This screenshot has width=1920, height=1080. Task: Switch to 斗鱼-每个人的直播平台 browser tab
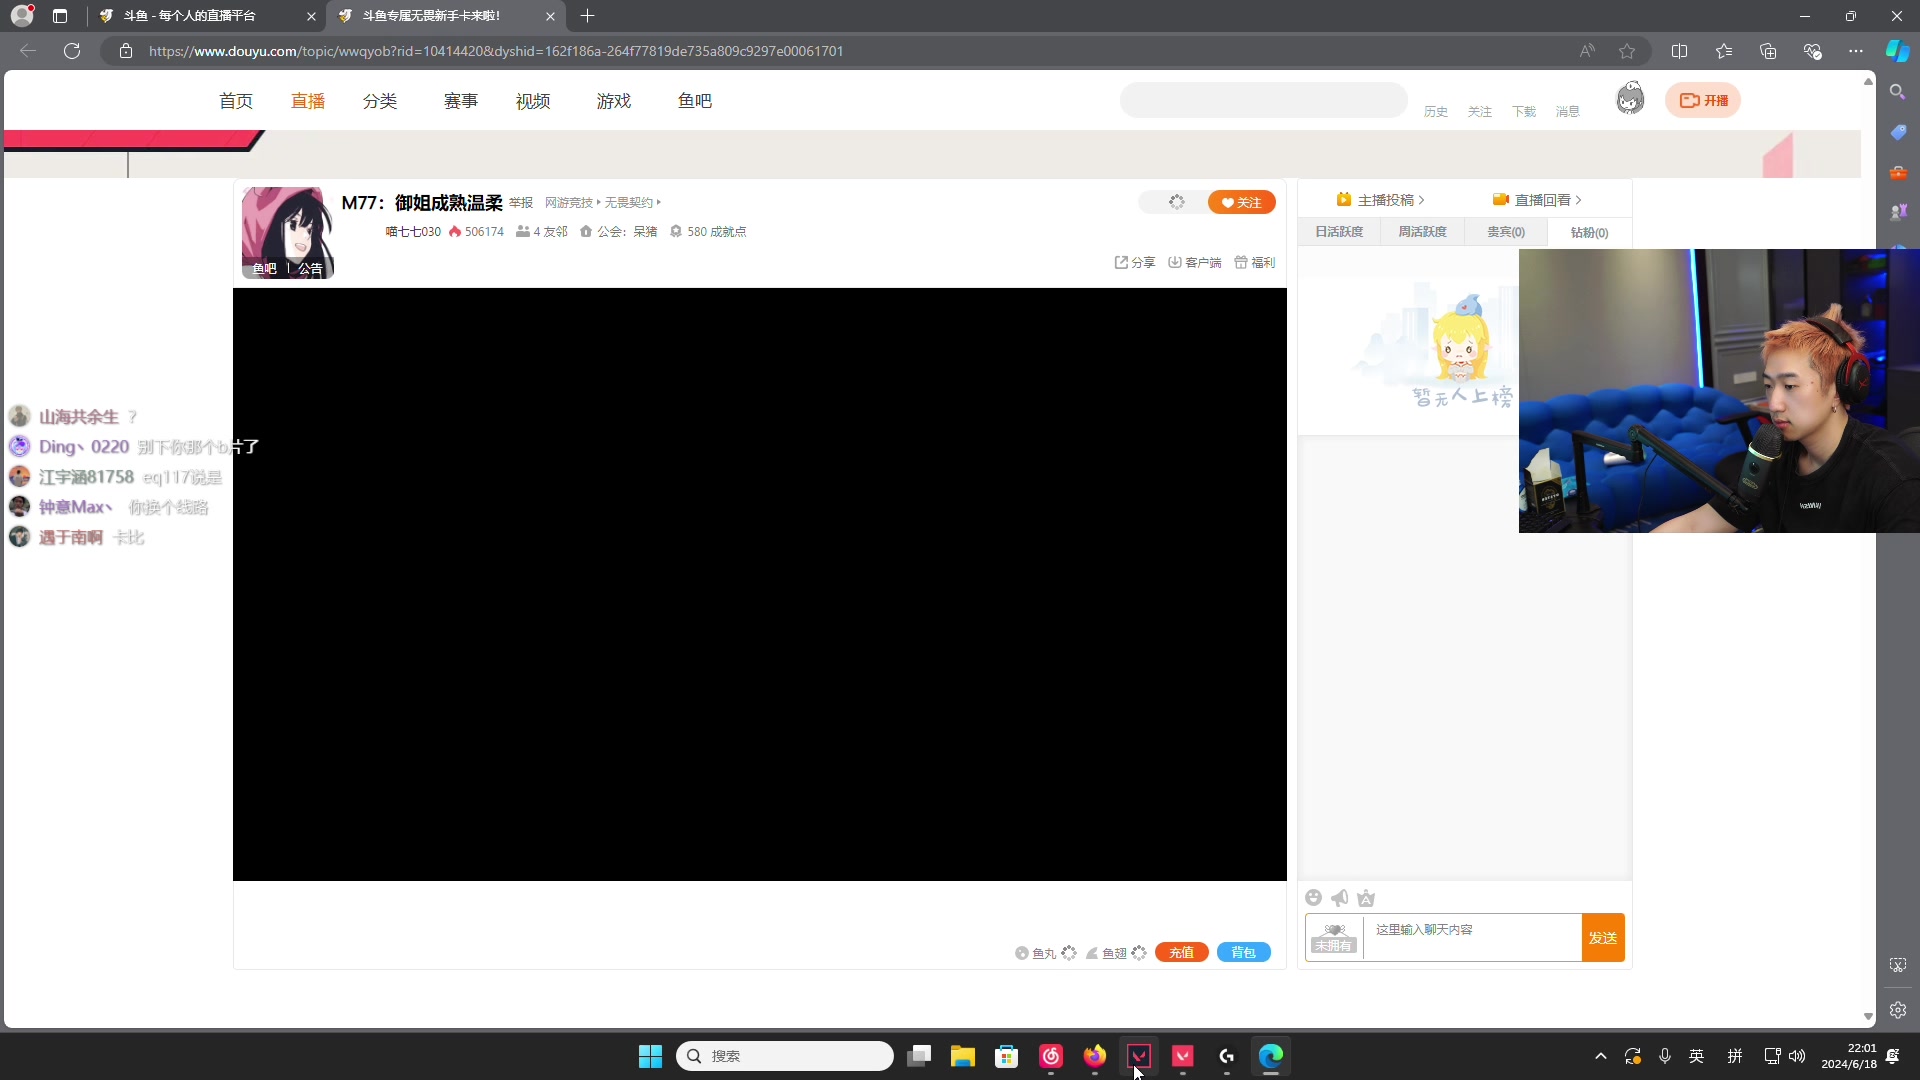[205, 16]
